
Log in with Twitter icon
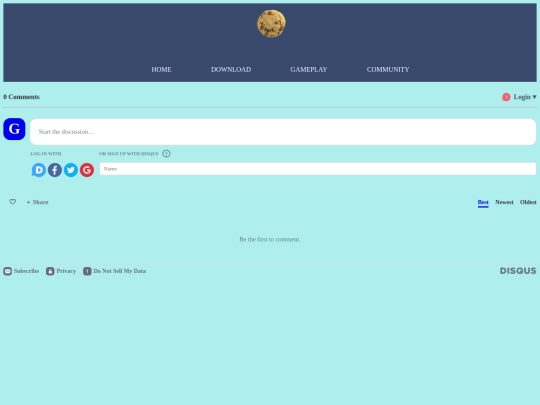tap(71, 170)
